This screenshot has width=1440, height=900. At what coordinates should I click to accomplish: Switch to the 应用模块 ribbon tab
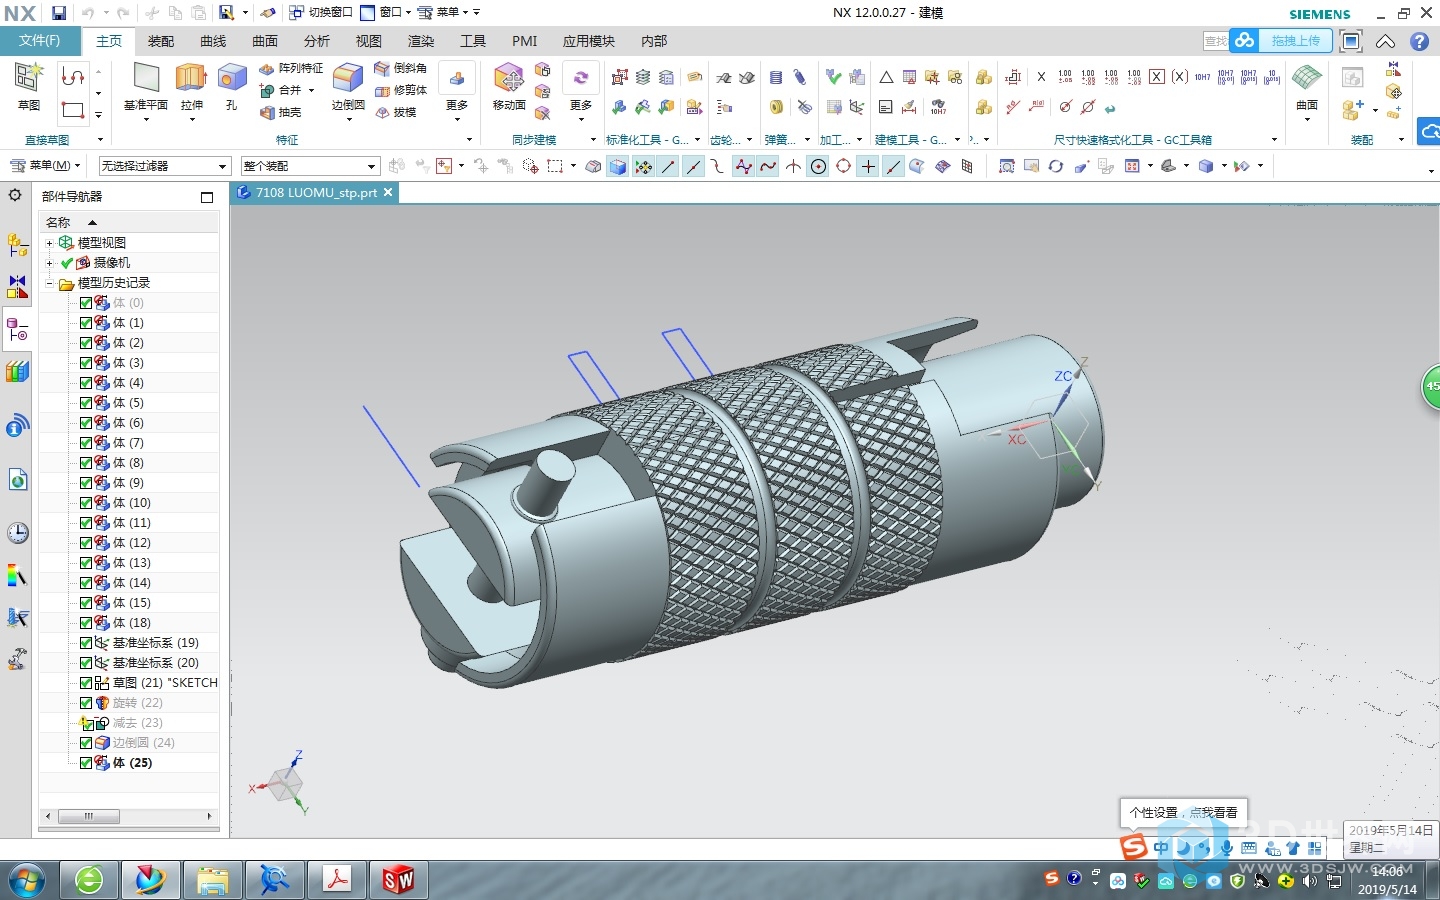tap(588, 41)
